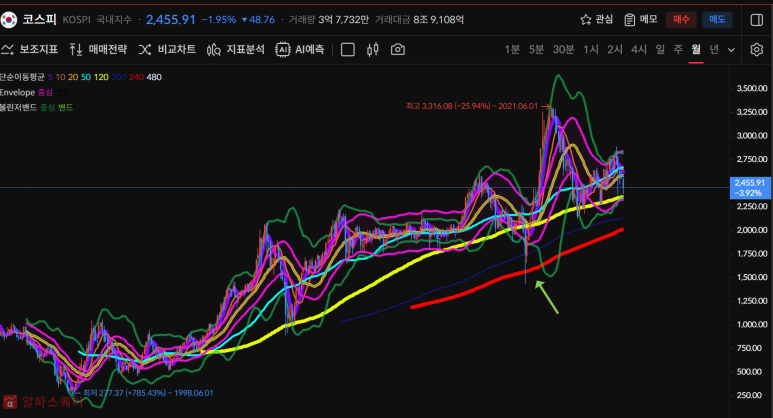Toggle the 10 moving average line
Screen dimensions: 773x418
pyautogui.click(x=60, y=77)
